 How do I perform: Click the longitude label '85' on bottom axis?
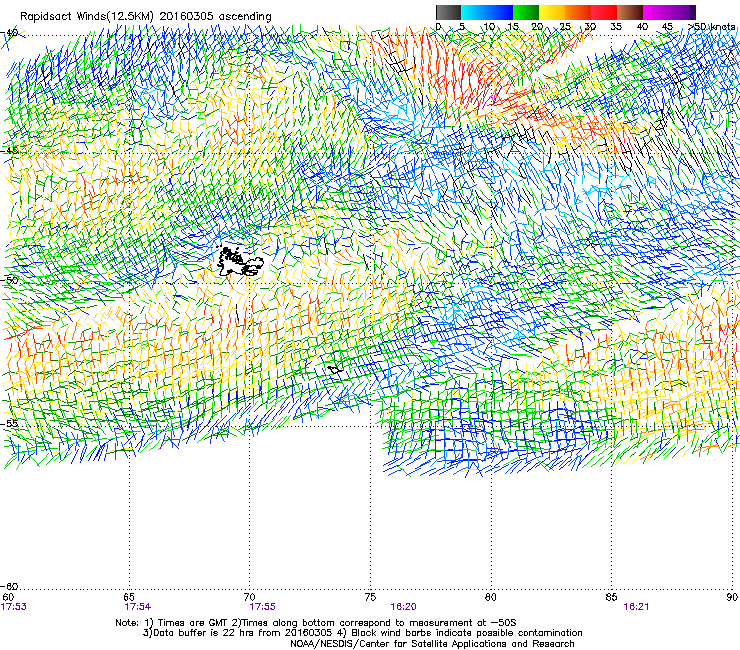click(611, 597)
